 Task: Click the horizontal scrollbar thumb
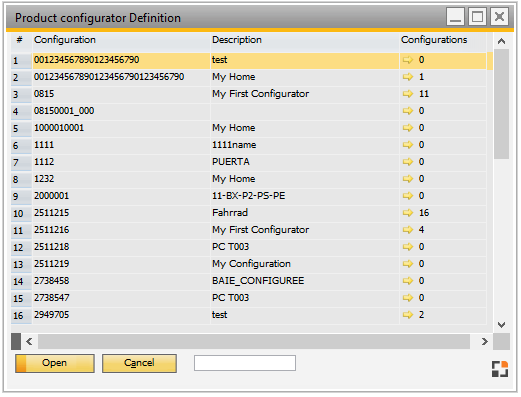click(254, 342)
